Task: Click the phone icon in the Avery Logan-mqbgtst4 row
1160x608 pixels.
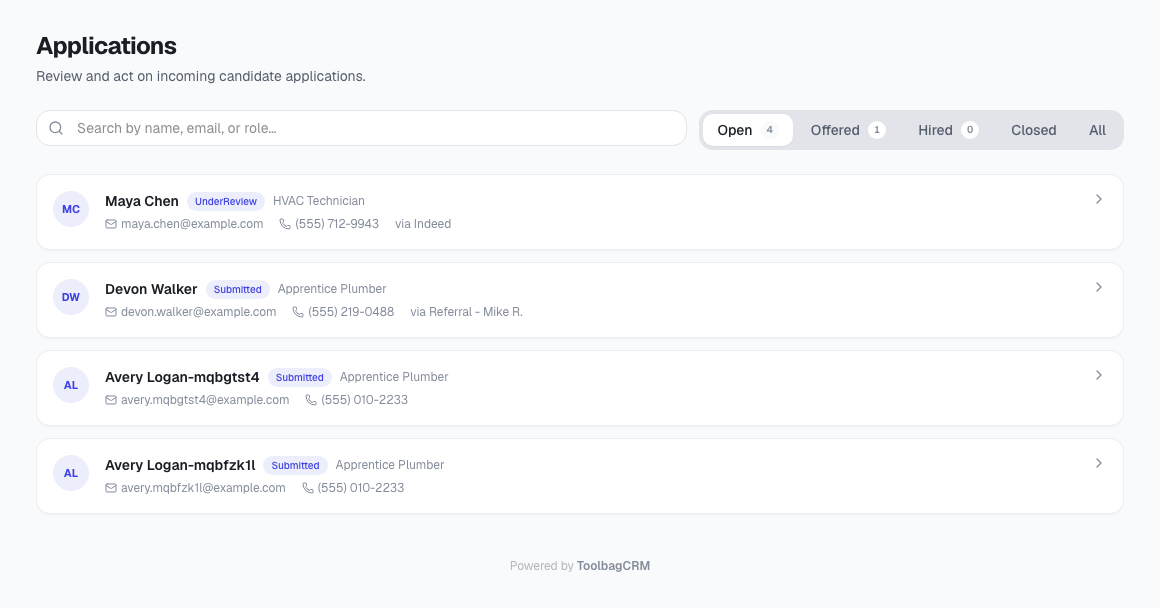Action: click(311, 400)
